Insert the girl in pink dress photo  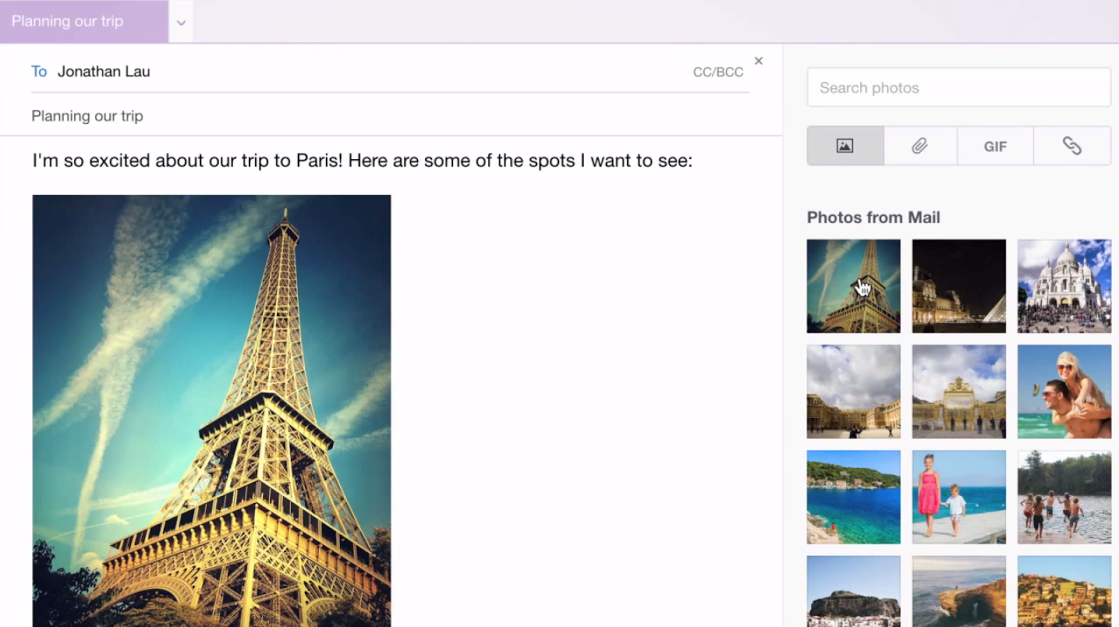(958, 497)
